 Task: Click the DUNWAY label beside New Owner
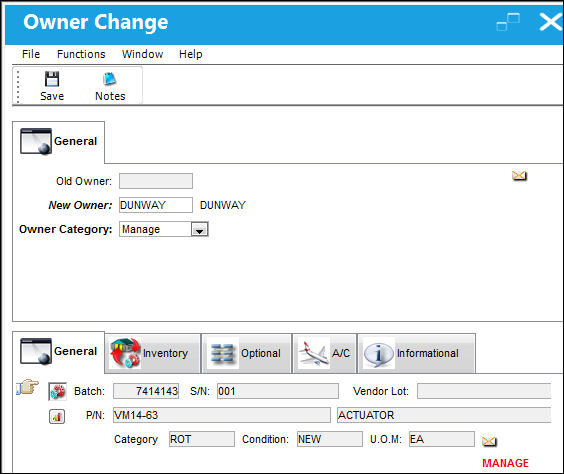pyautogui.click(x=223, y=205)
